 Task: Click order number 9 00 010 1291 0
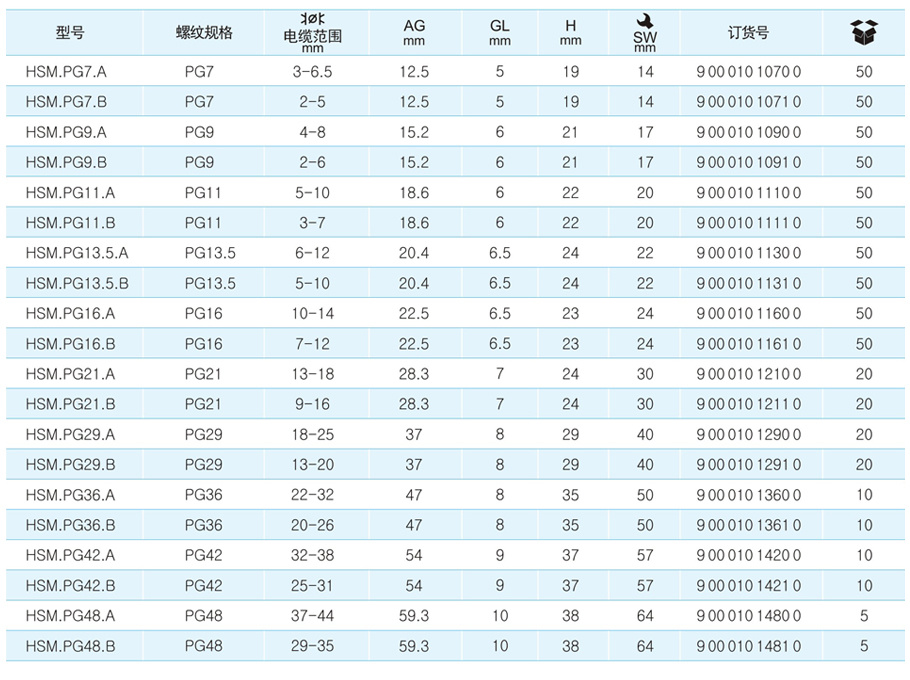[749, 465]
